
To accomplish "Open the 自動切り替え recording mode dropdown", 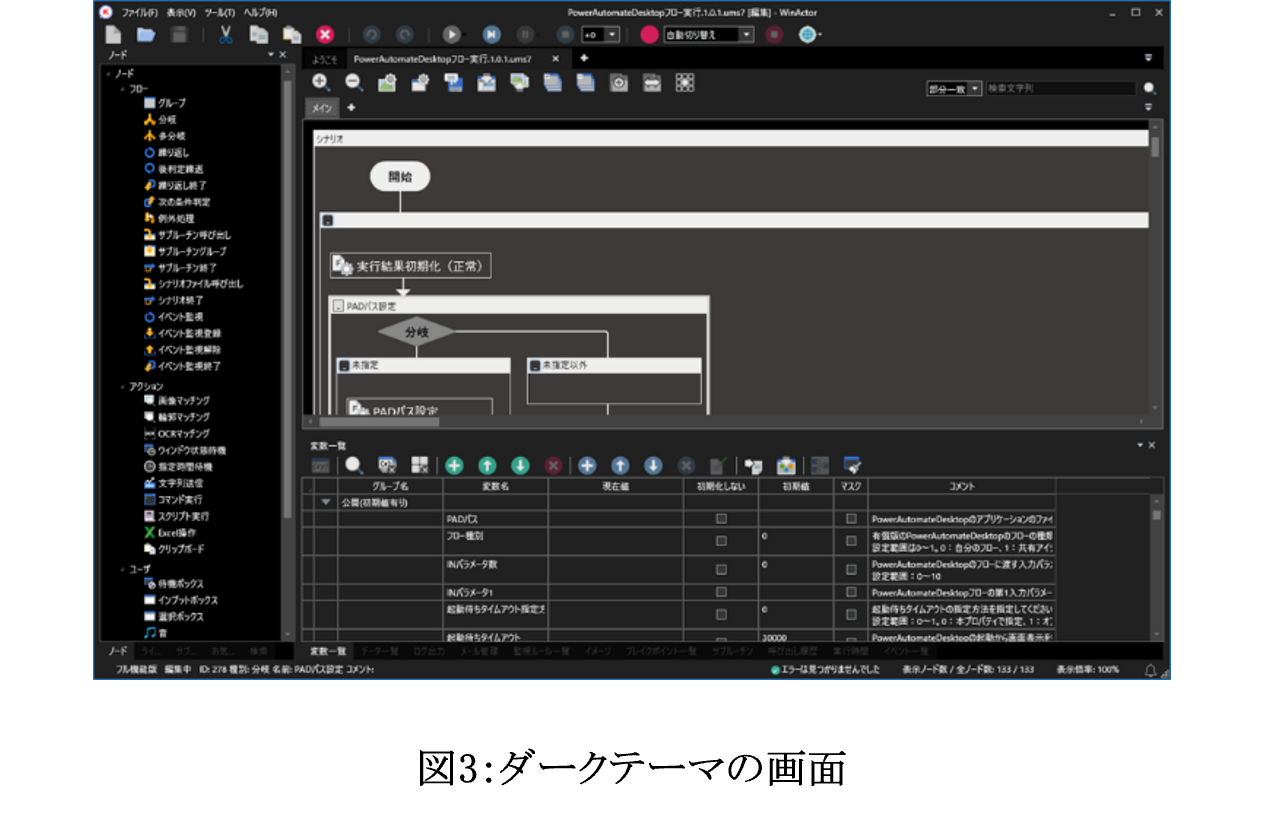I will 709,34.
